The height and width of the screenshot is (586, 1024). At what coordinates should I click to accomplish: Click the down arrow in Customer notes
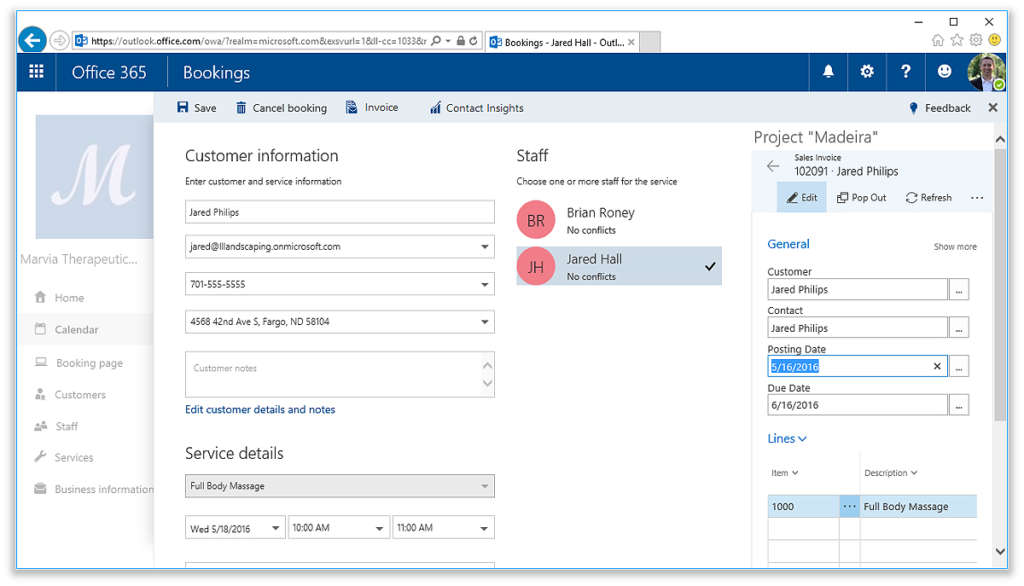point(487,383)
